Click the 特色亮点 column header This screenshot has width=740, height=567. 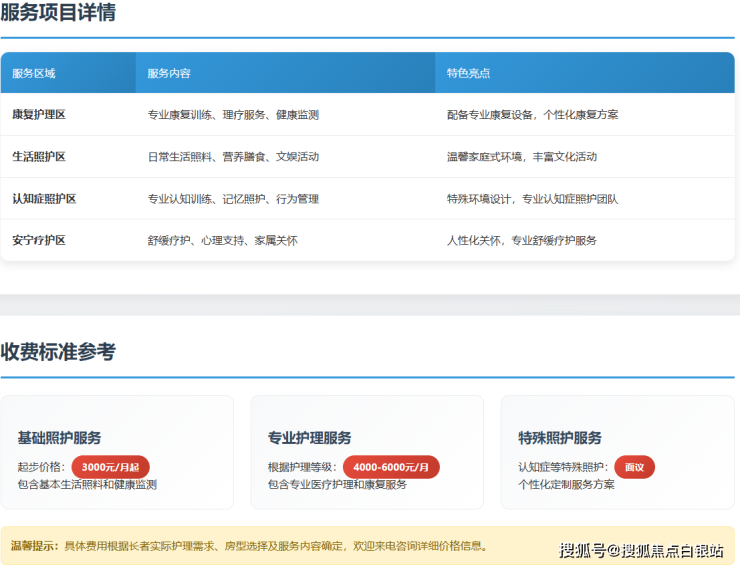(468, 73)
